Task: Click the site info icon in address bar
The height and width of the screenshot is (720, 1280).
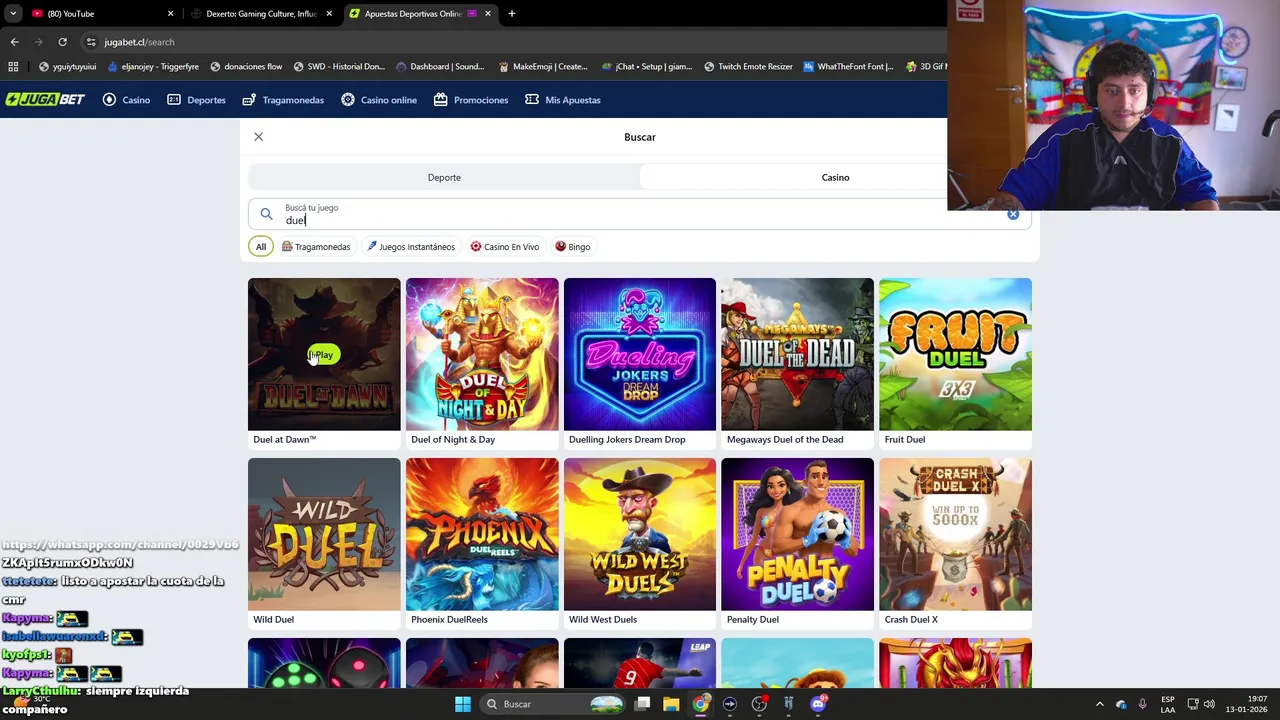Action: [x=91, y=42]
